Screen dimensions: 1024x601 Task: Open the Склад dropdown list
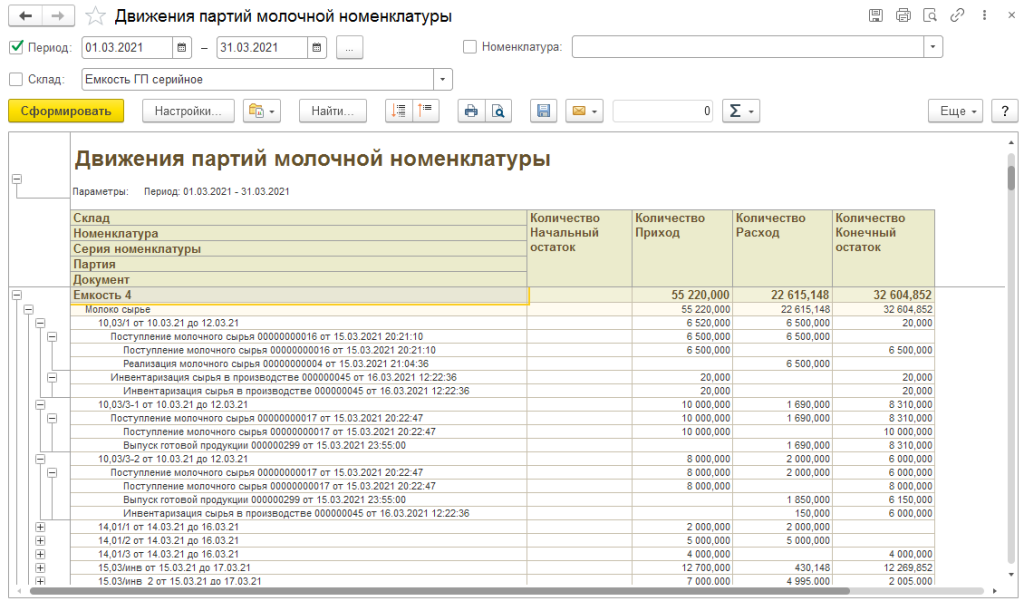(x=442, y=80)
